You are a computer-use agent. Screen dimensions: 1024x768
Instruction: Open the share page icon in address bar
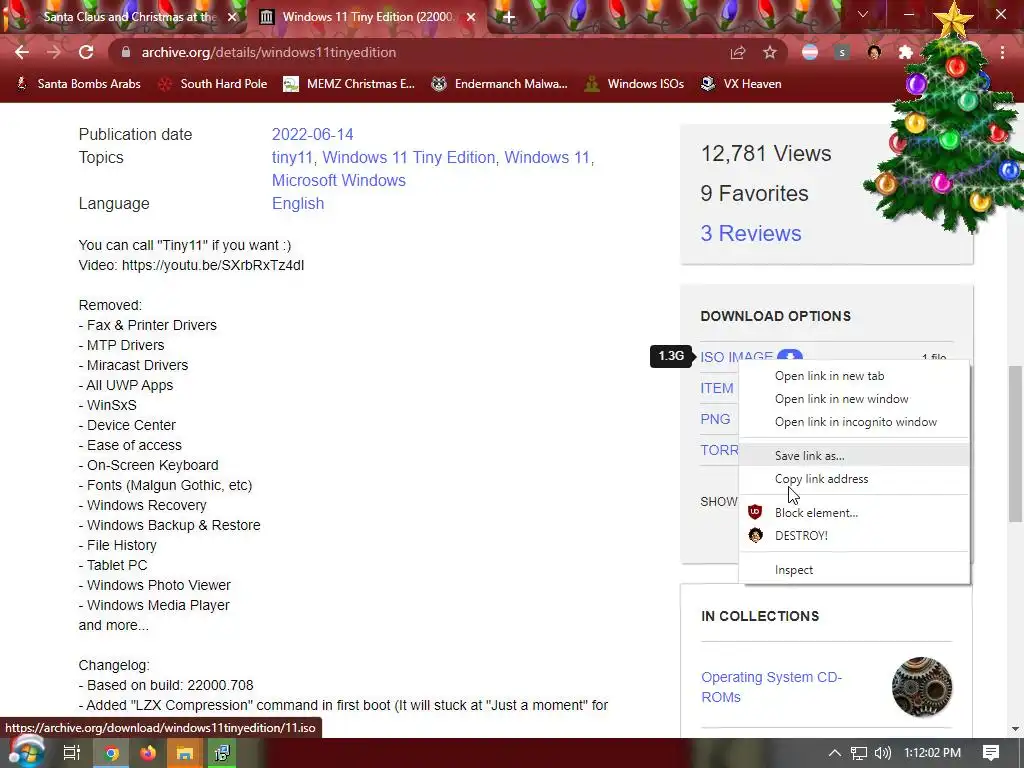pyautogui.click(x=738, y=52)
